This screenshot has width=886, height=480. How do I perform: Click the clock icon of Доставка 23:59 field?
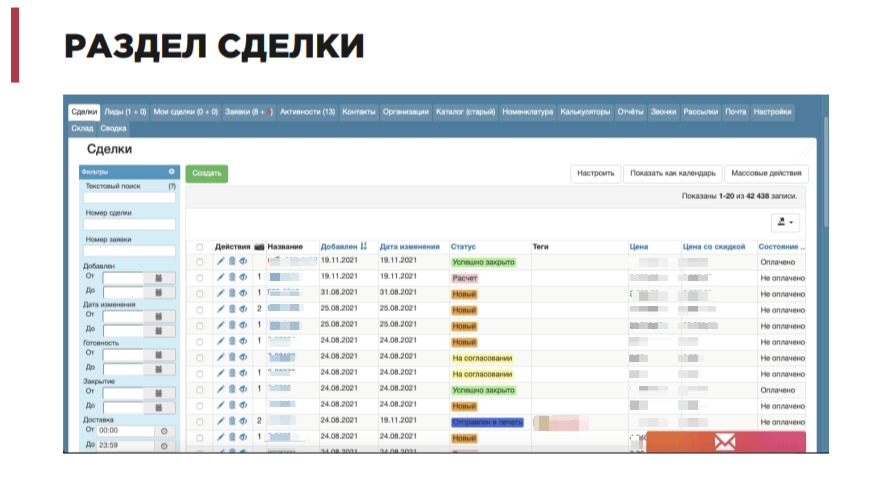(164, 446)
